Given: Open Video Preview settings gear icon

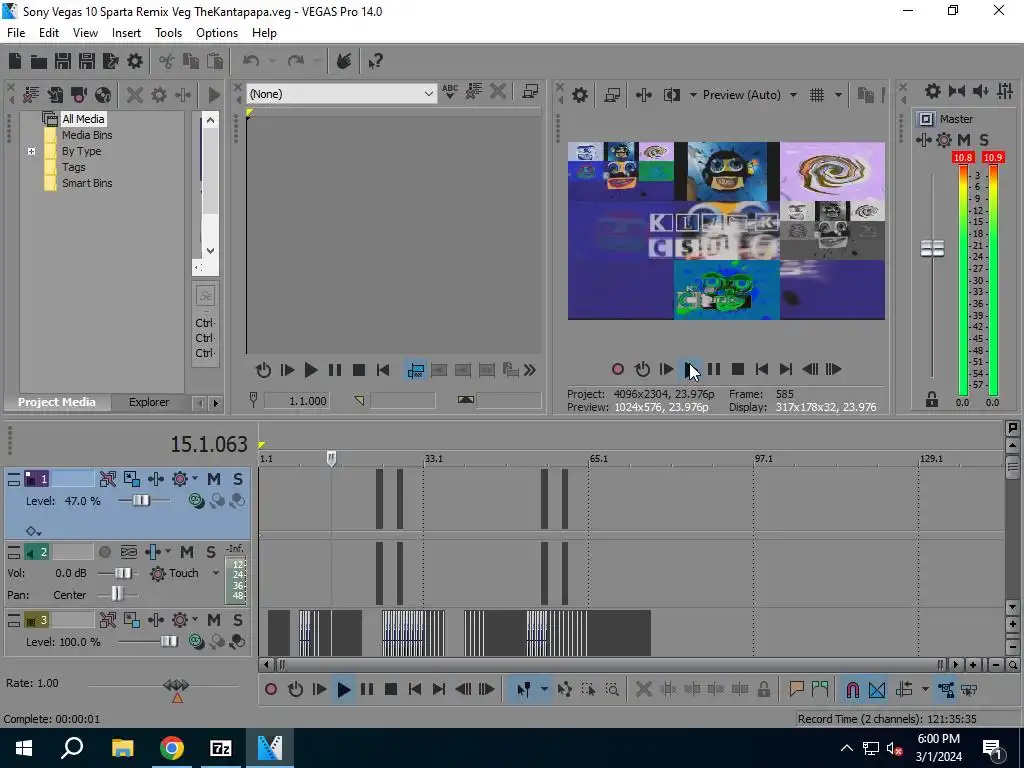Looking at the screenshot, I should pos(579,95).
